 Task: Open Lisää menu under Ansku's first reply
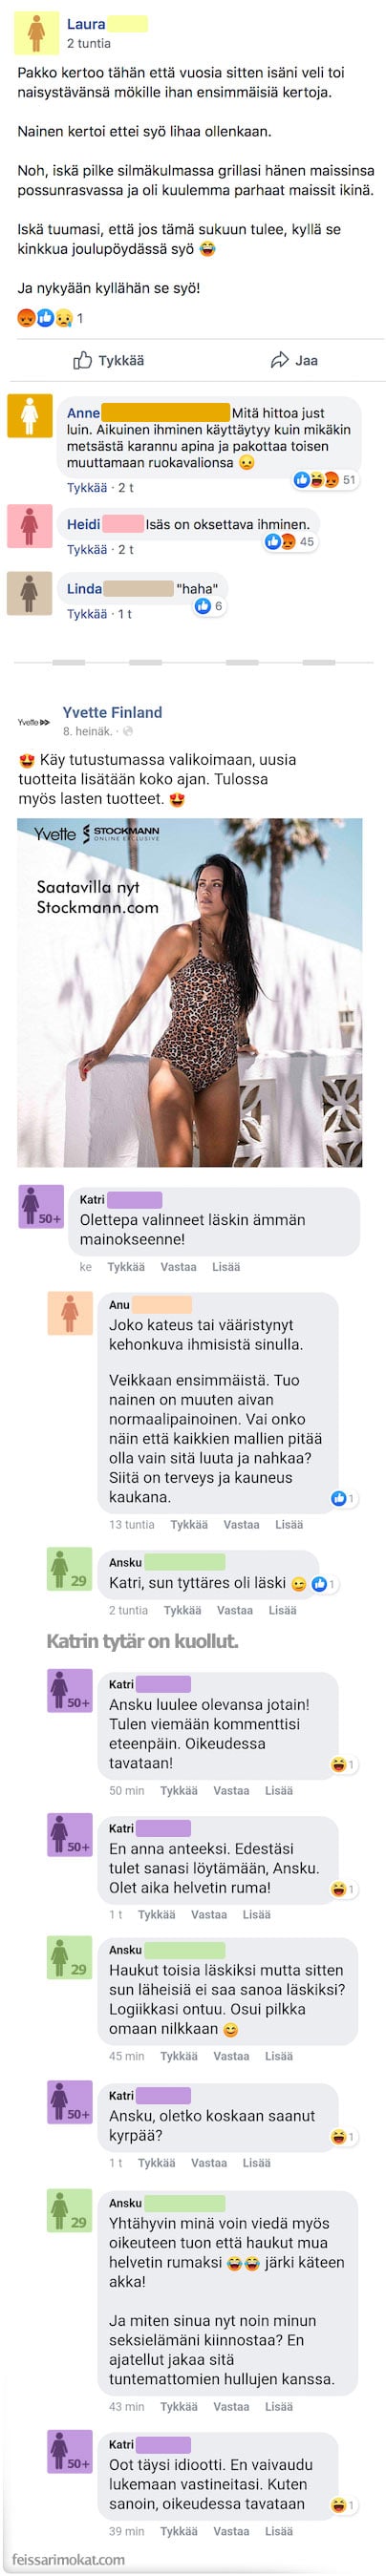(x=283, y=1610)
